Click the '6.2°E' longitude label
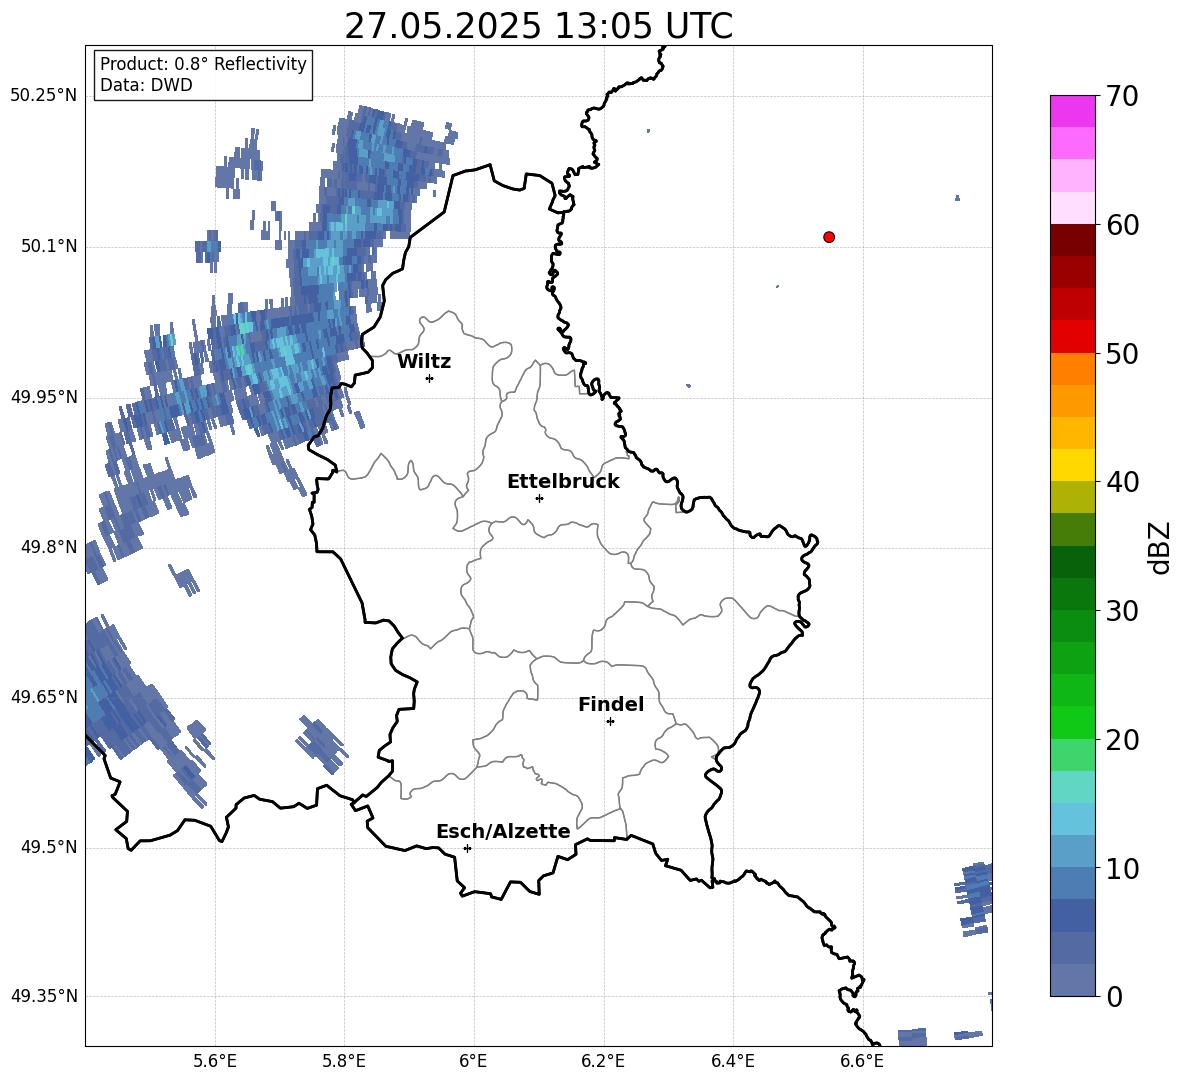 (603, 1061)
